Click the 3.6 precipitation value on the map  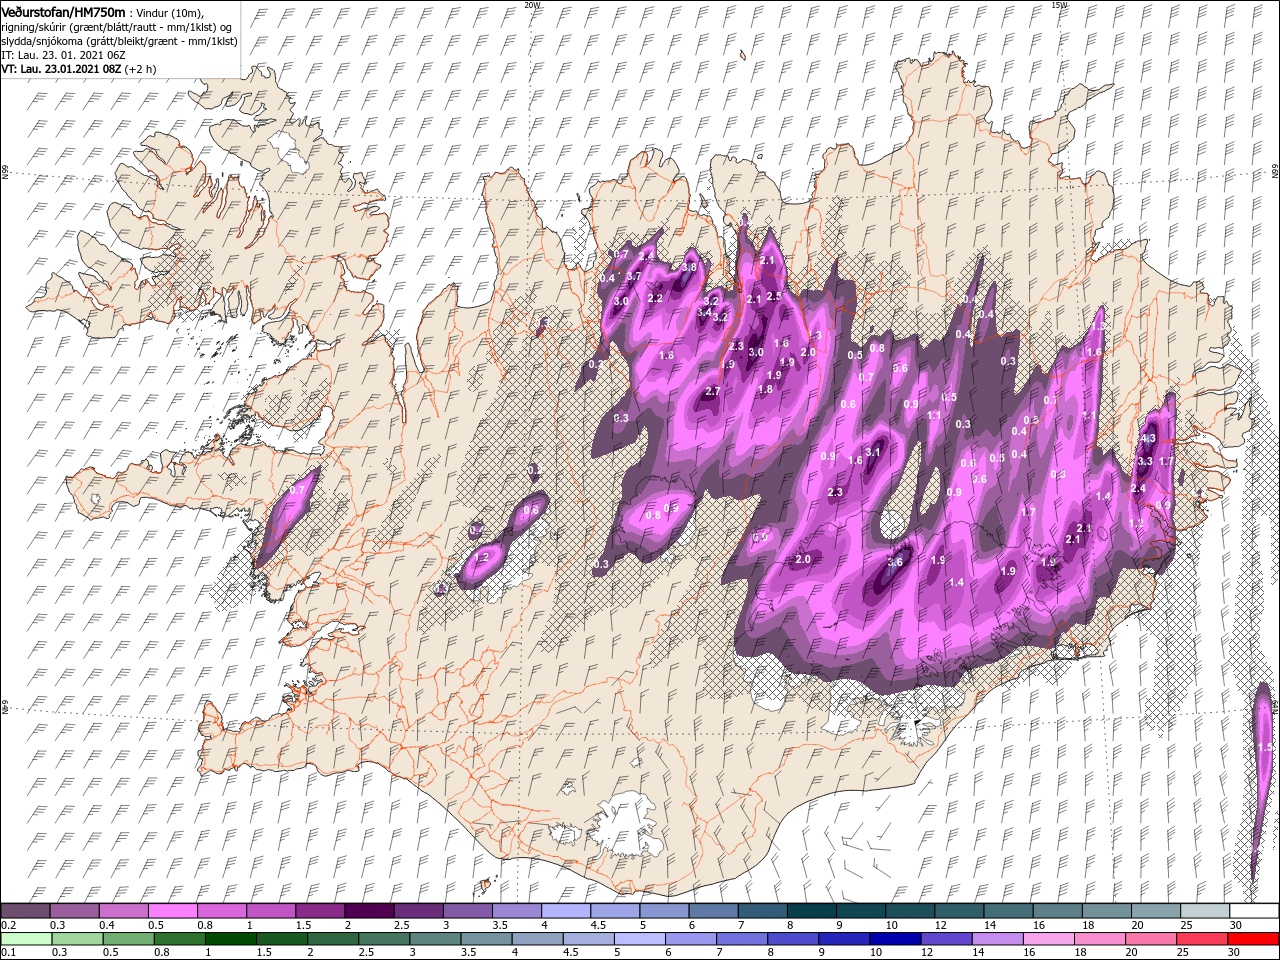coord(895,562)
